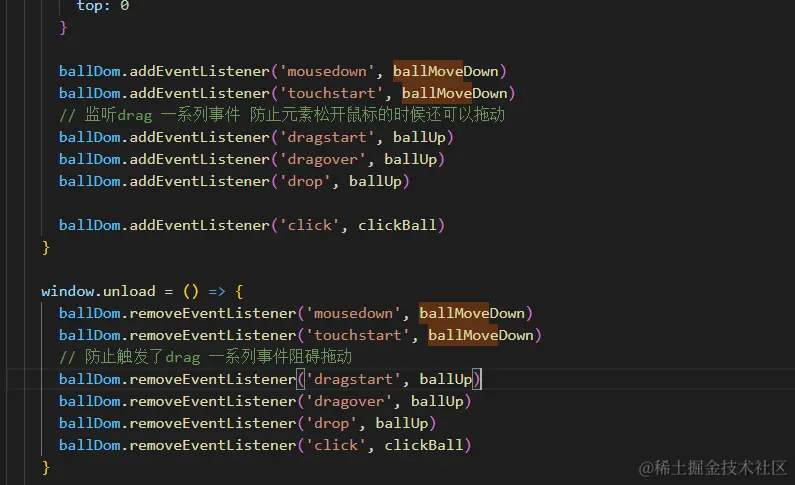Image resolution: width=795 pixels, height=485 pixels.
Task: Click ballUp in addEventListener 'drop' line
Action: coord(375,181)
